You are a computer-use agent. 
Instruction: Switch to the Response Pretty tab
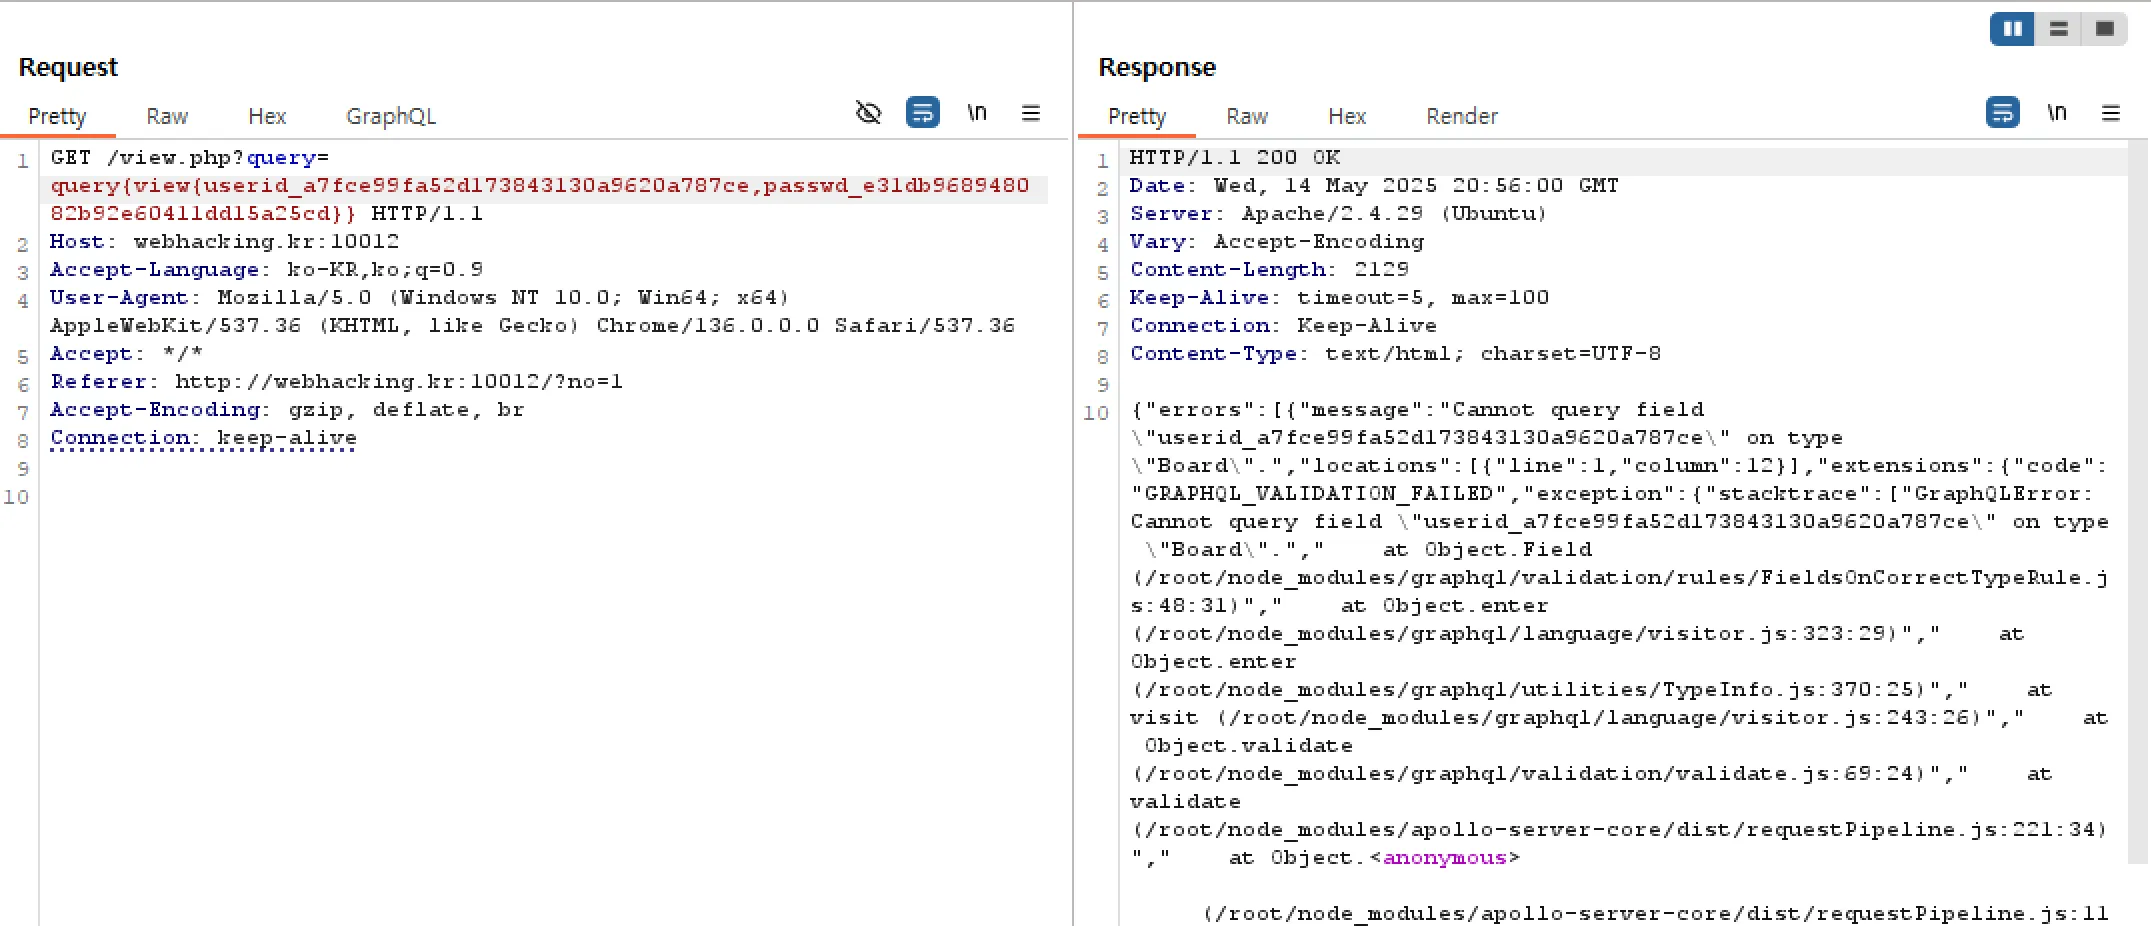pyautogui.click(x=1137, y=116)
